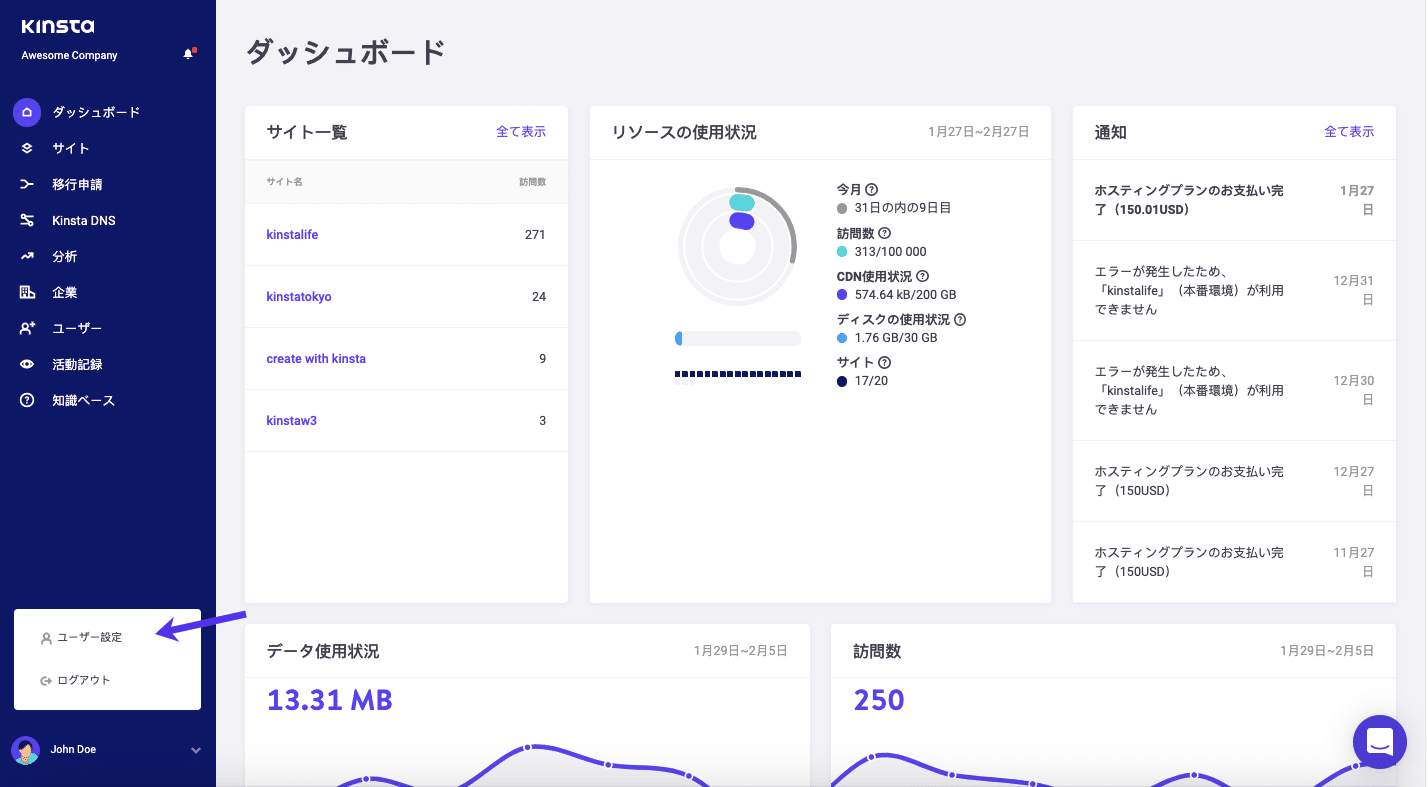
Task: Click the 1.76 GB/30 GB disk value
Action: (x=896, y=338)
